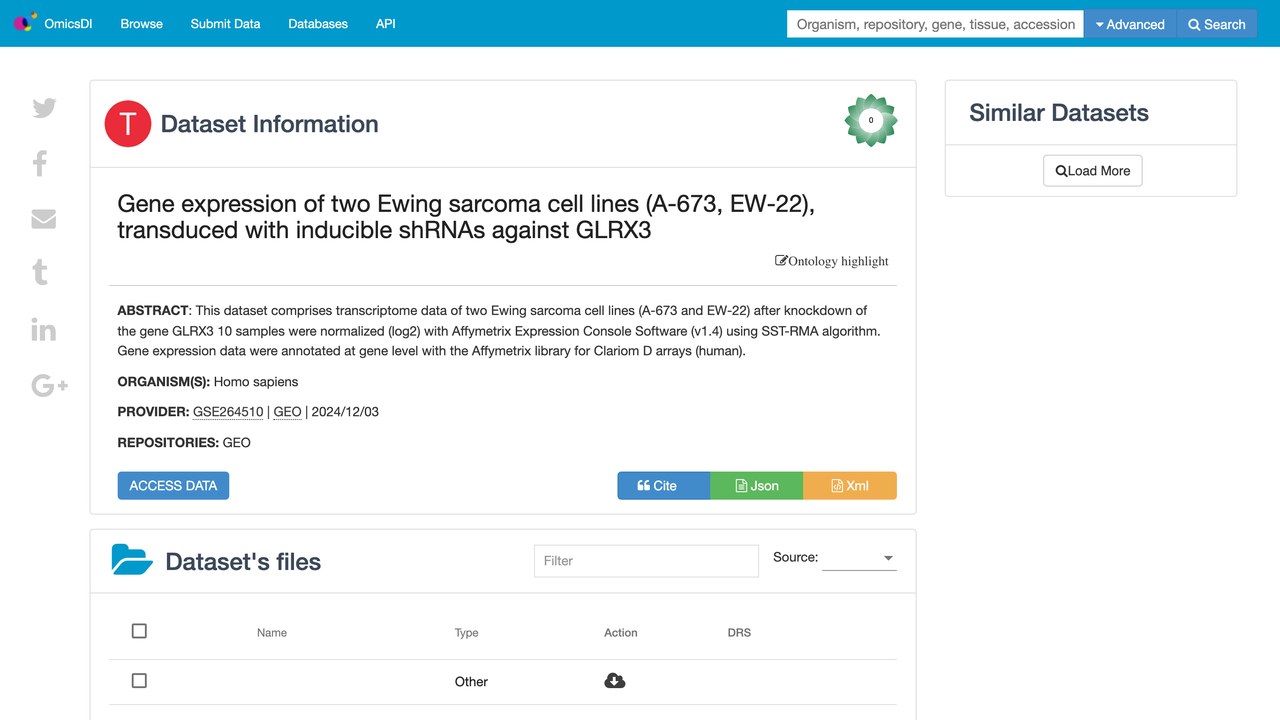Click the DRS column header
This screenshot has width=1280, height=720.
(x=739, y=633)
